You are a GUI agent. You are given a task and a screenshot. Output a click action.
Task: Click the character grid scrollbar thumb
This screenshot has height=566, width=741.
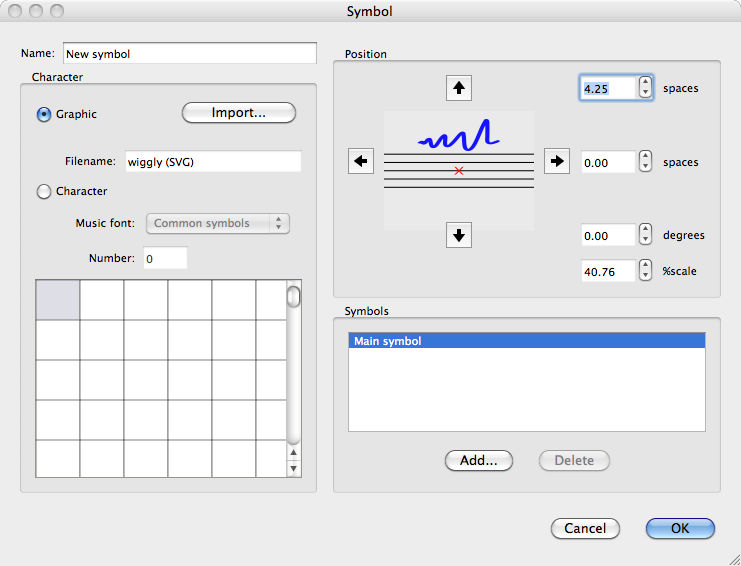pyautogui.click(x=293, y=297)
